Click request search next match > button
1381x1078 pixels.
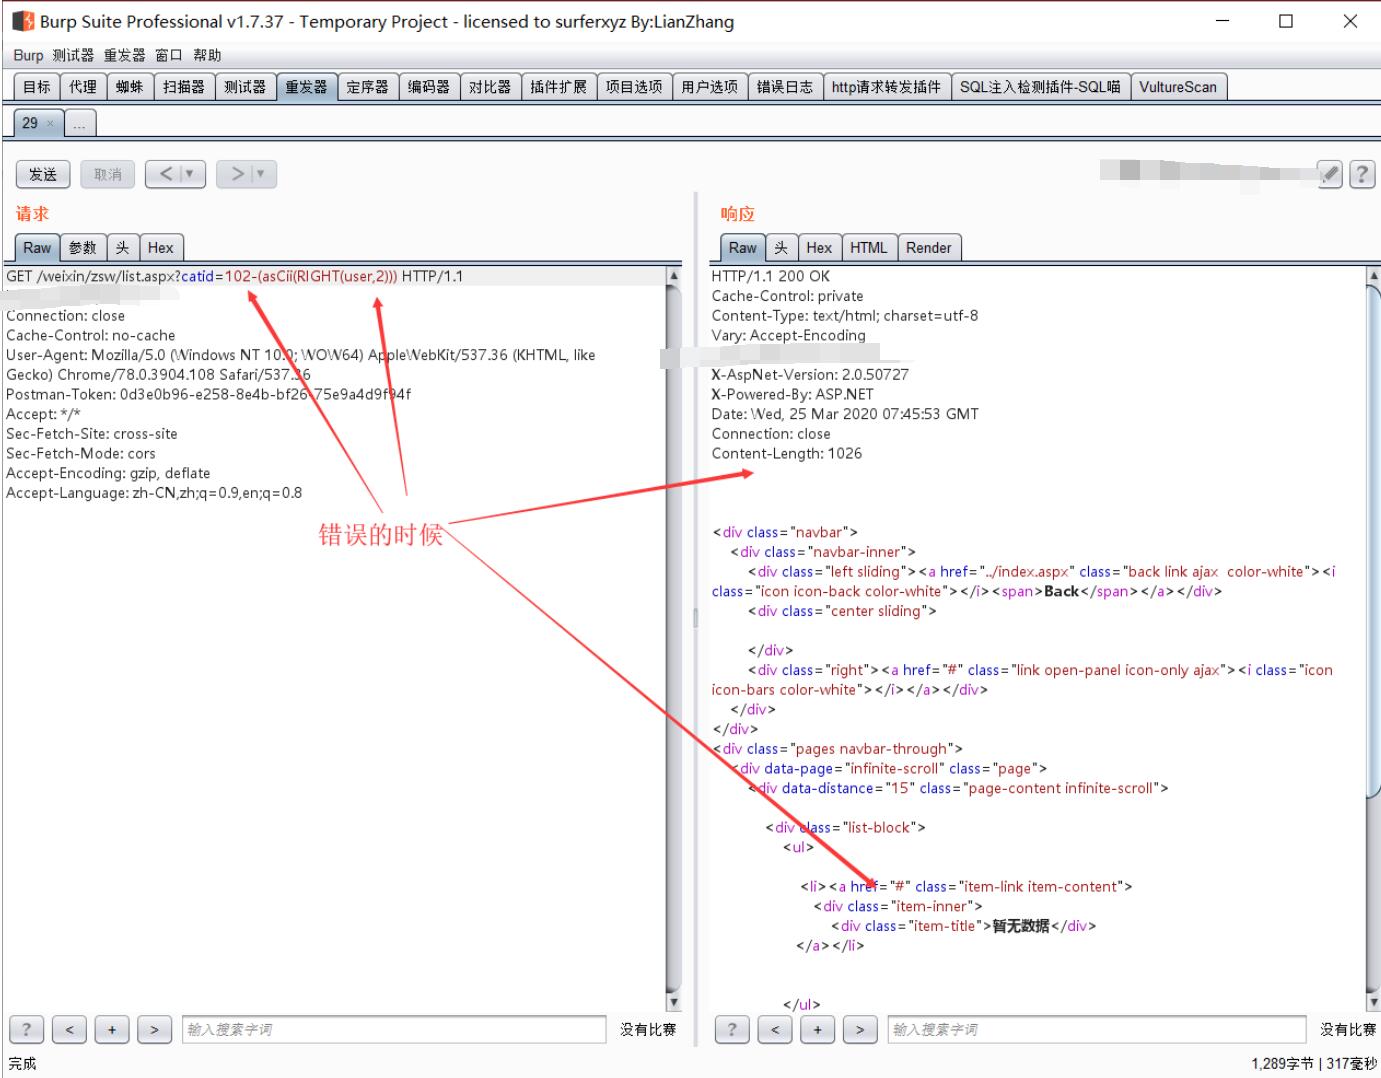point(154,1030)
